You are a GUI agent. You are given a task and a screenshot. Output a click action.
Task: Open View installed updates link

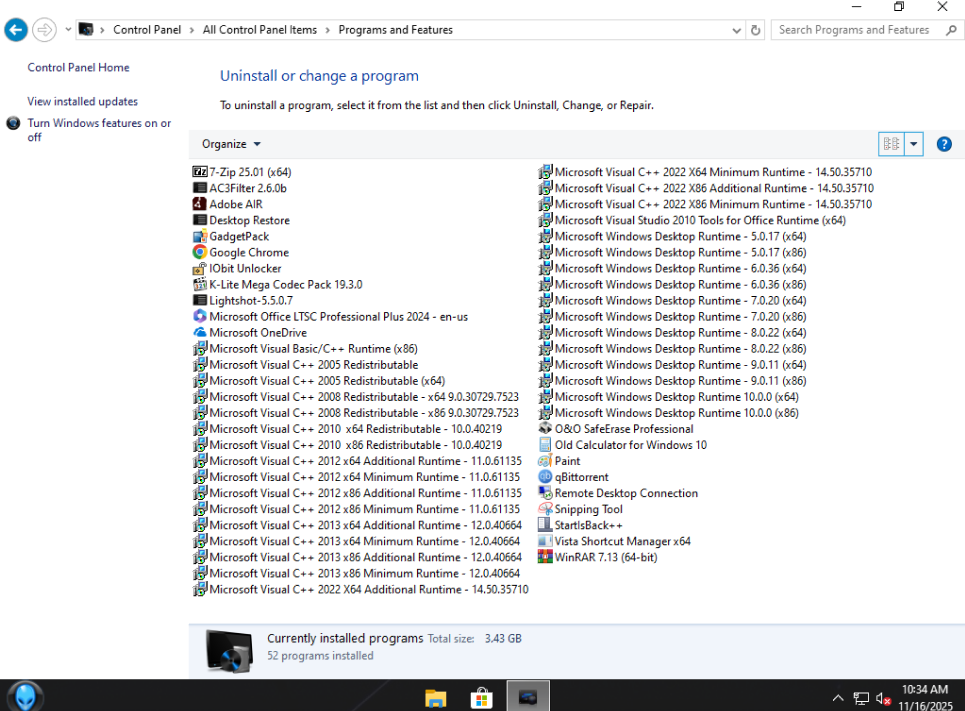82,101
